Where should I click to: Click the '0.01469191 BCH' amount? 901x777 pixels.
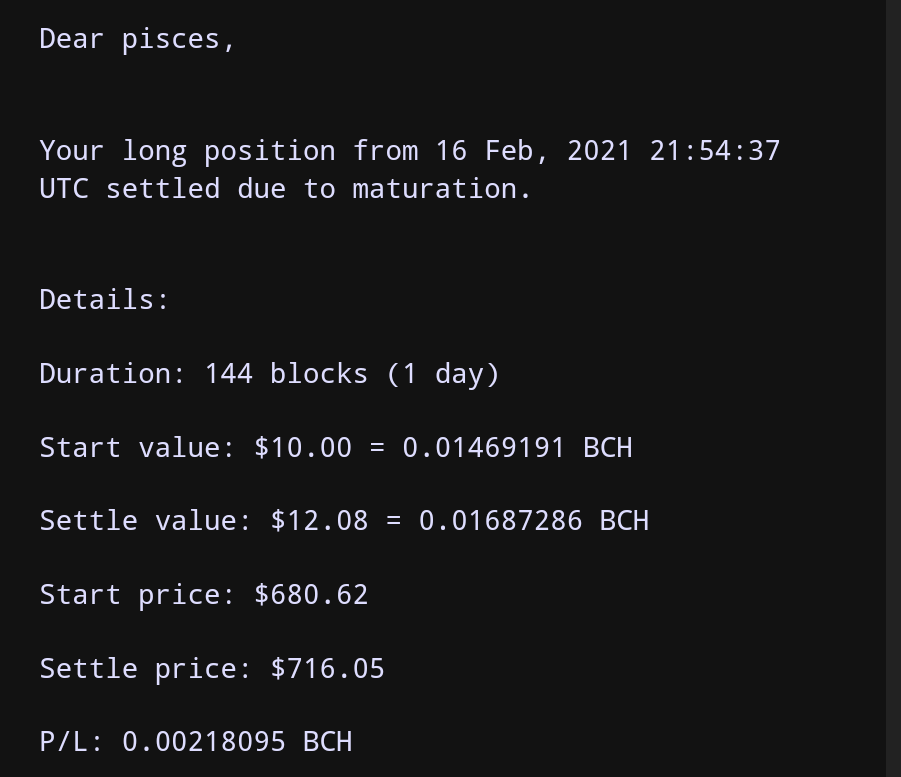point(517,448)
